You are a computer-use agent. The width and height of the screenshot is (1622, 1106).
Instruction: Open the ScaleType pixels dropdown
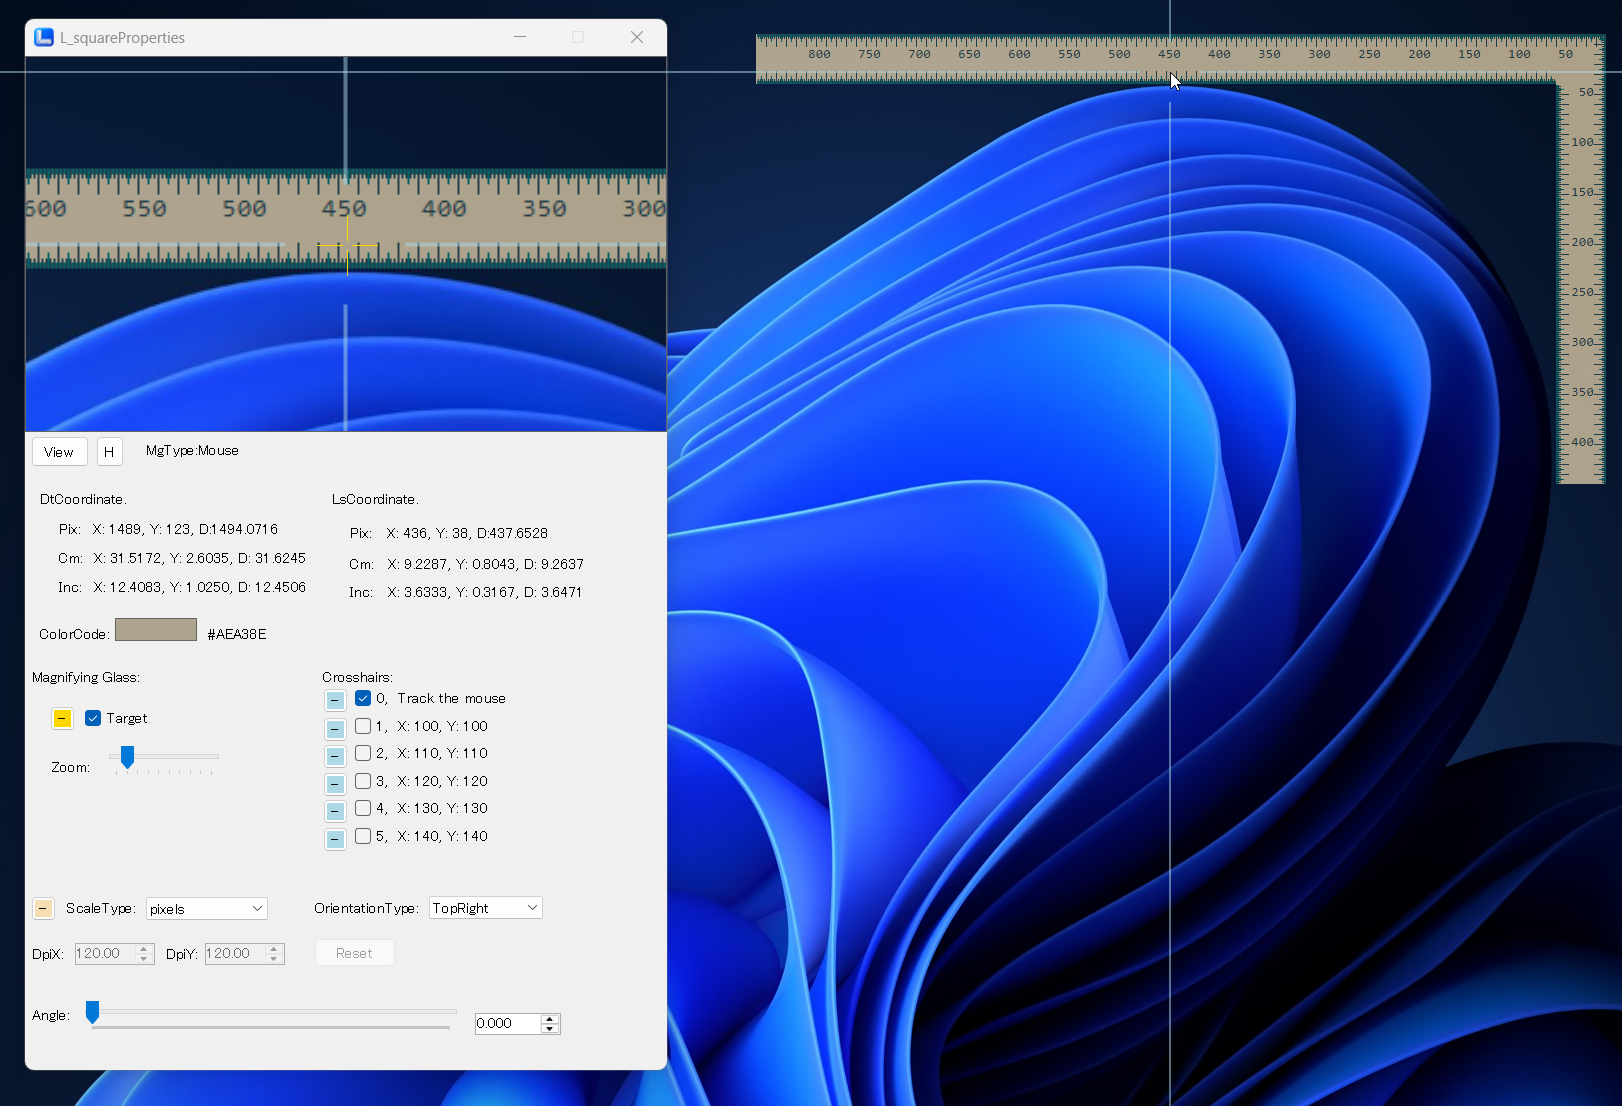[x=207, y=908]
